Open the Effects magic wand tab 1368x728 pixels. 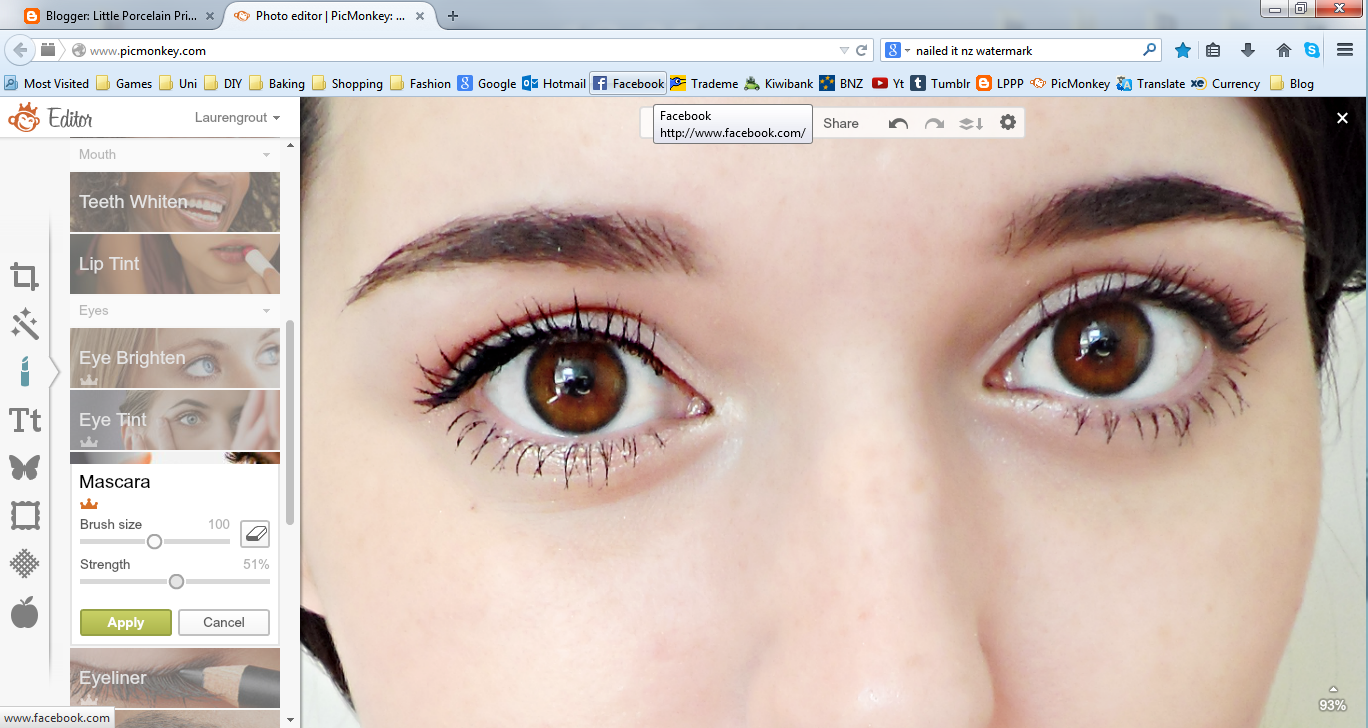tap(25, 324)
